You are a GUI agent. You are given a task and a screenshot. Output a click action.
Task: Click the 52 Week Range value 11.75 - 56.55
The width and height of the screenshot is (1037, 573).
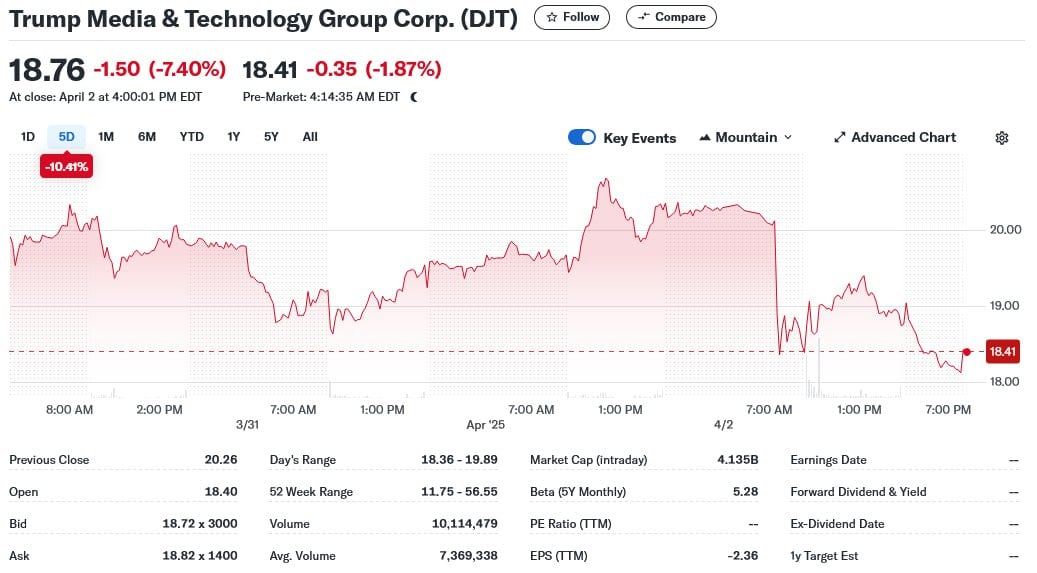(459, 492)
